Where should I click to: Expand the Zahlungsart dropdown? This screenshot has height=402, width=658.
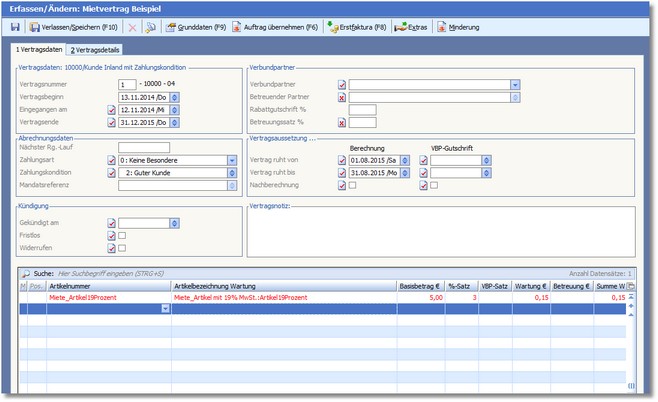[231, 160]
